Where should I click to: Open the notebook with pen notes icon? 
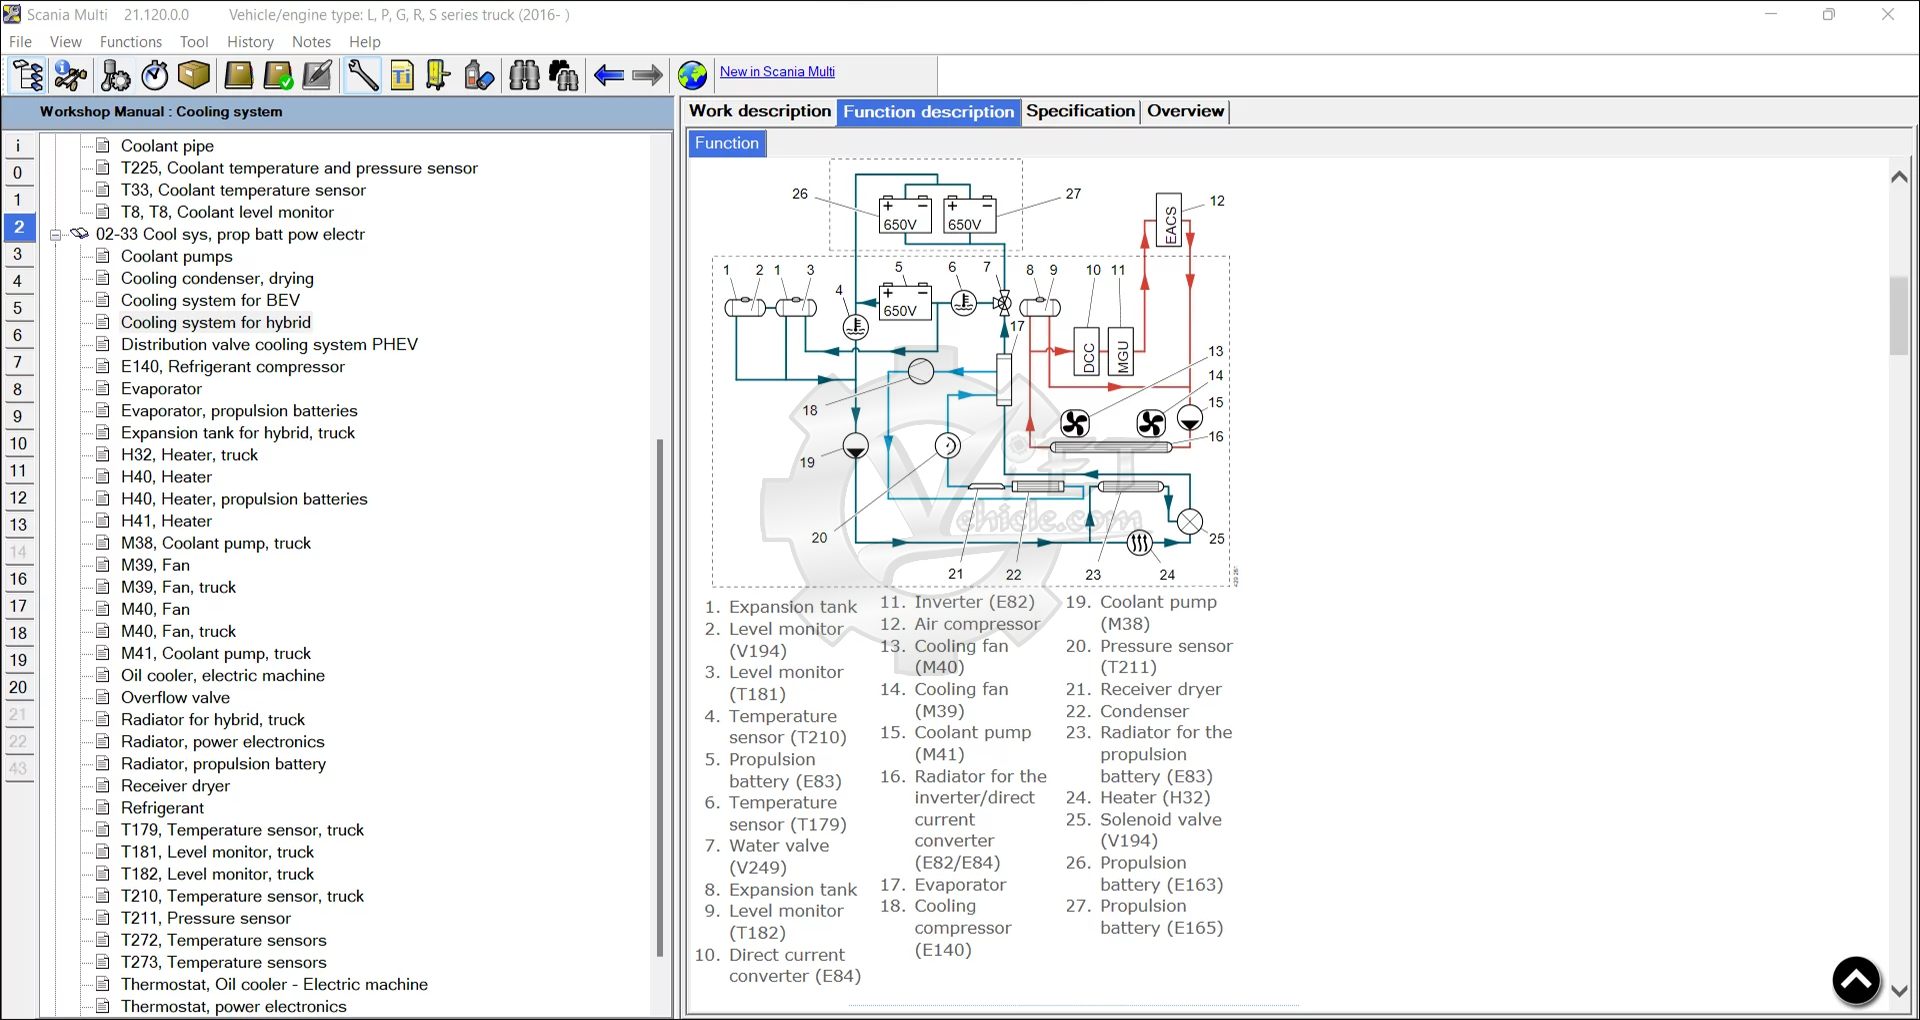pyautogui.click(x=317, y=75)
